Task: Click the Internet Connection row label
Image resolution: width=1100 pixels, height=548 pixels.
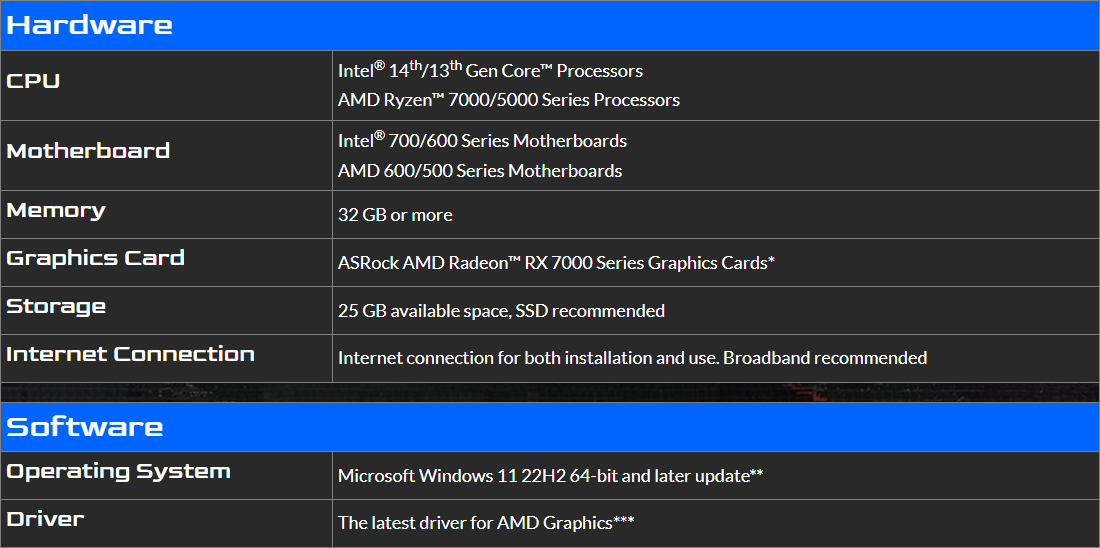Action: click(130, 354)
